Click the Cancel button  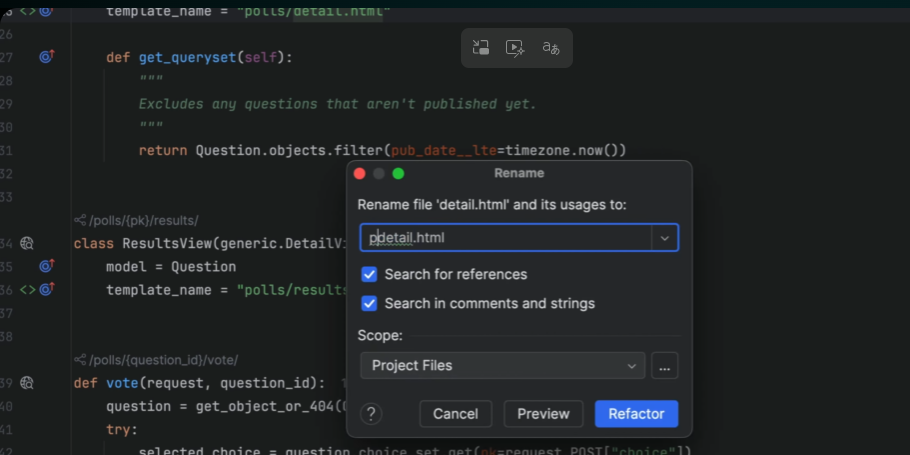click(456, 414)
